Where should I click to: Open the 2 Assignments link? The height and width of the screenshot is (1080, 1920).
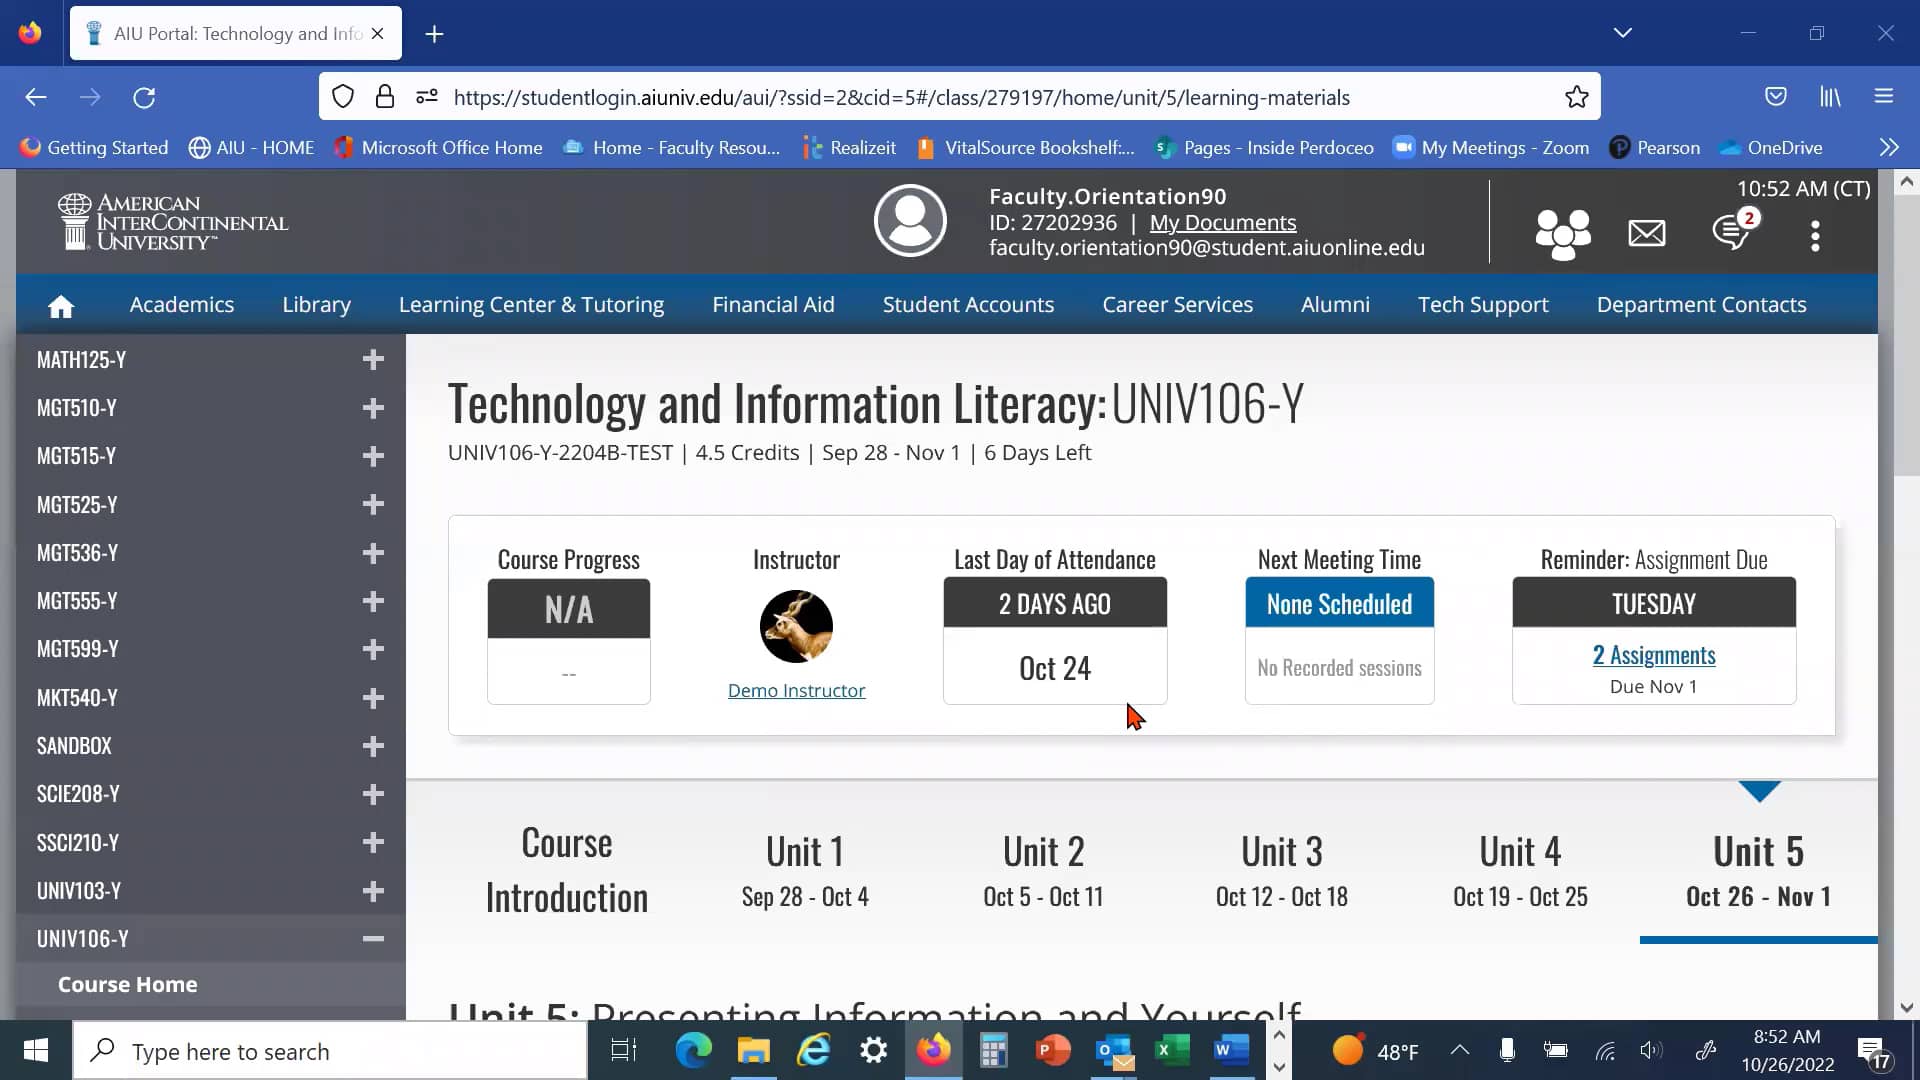pos(1653,655)
